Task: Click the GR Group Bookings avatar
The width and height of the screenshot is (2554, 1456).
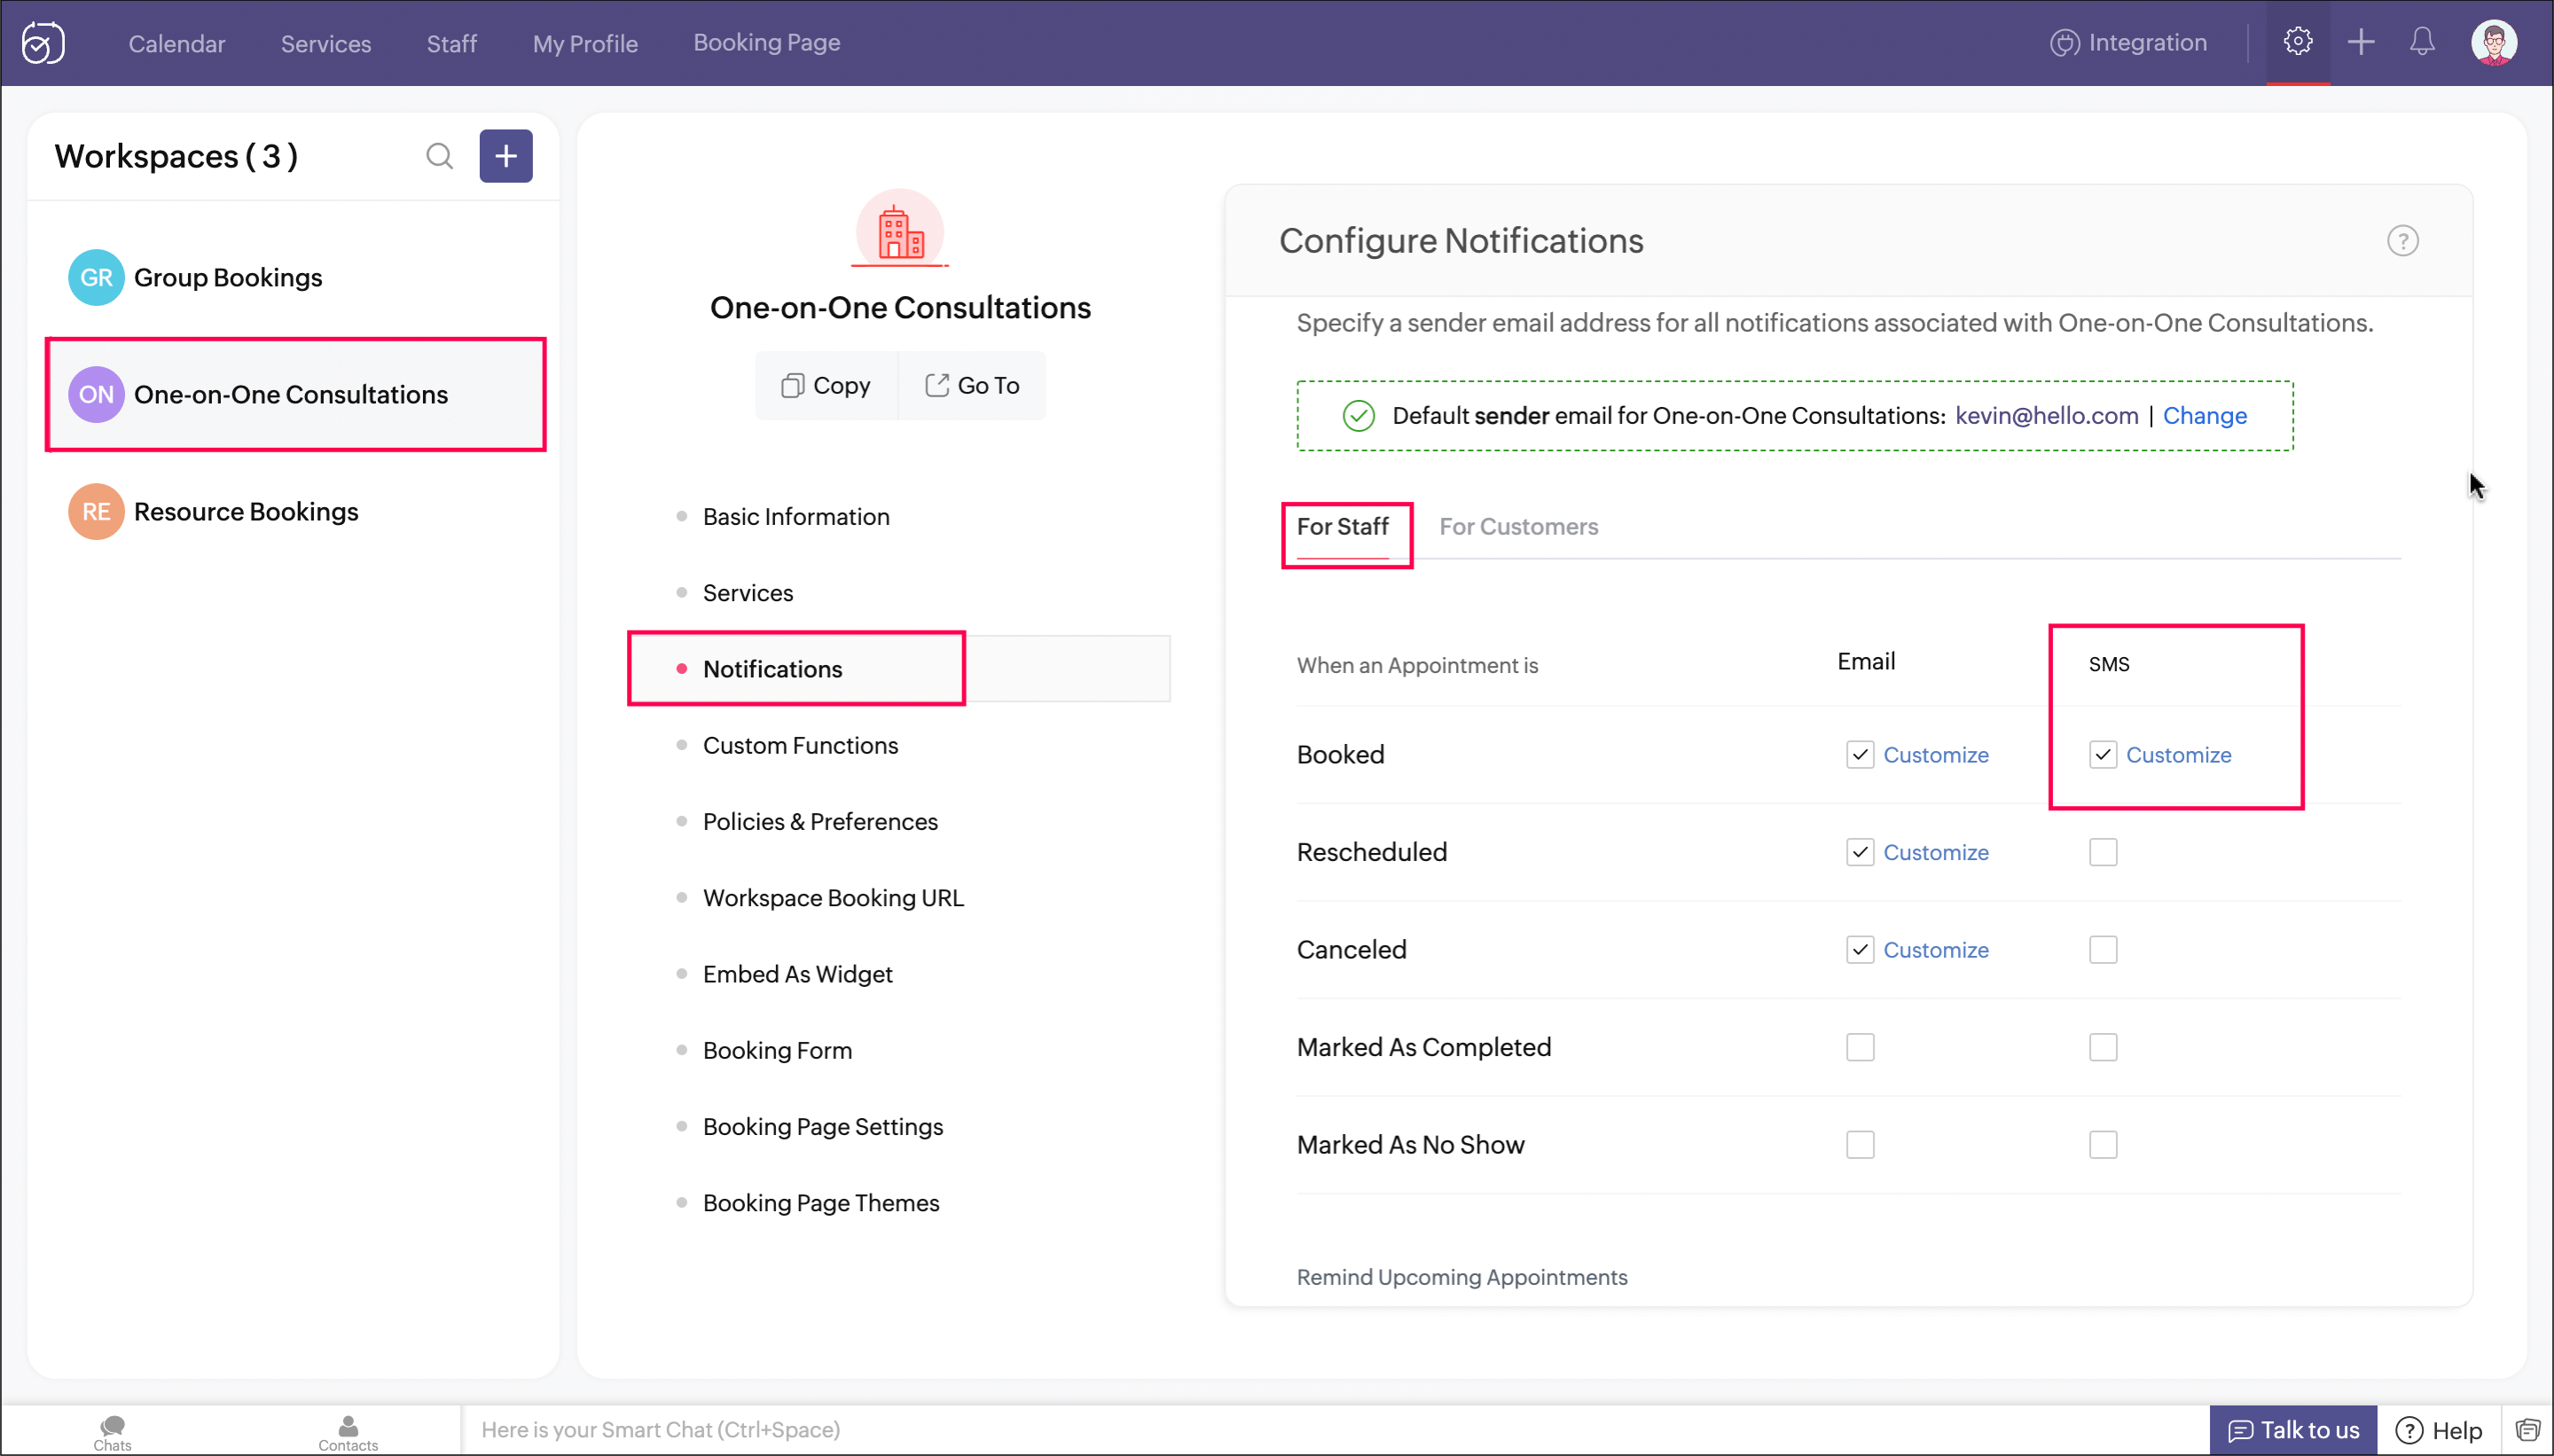Action: (x=96, y=277)
